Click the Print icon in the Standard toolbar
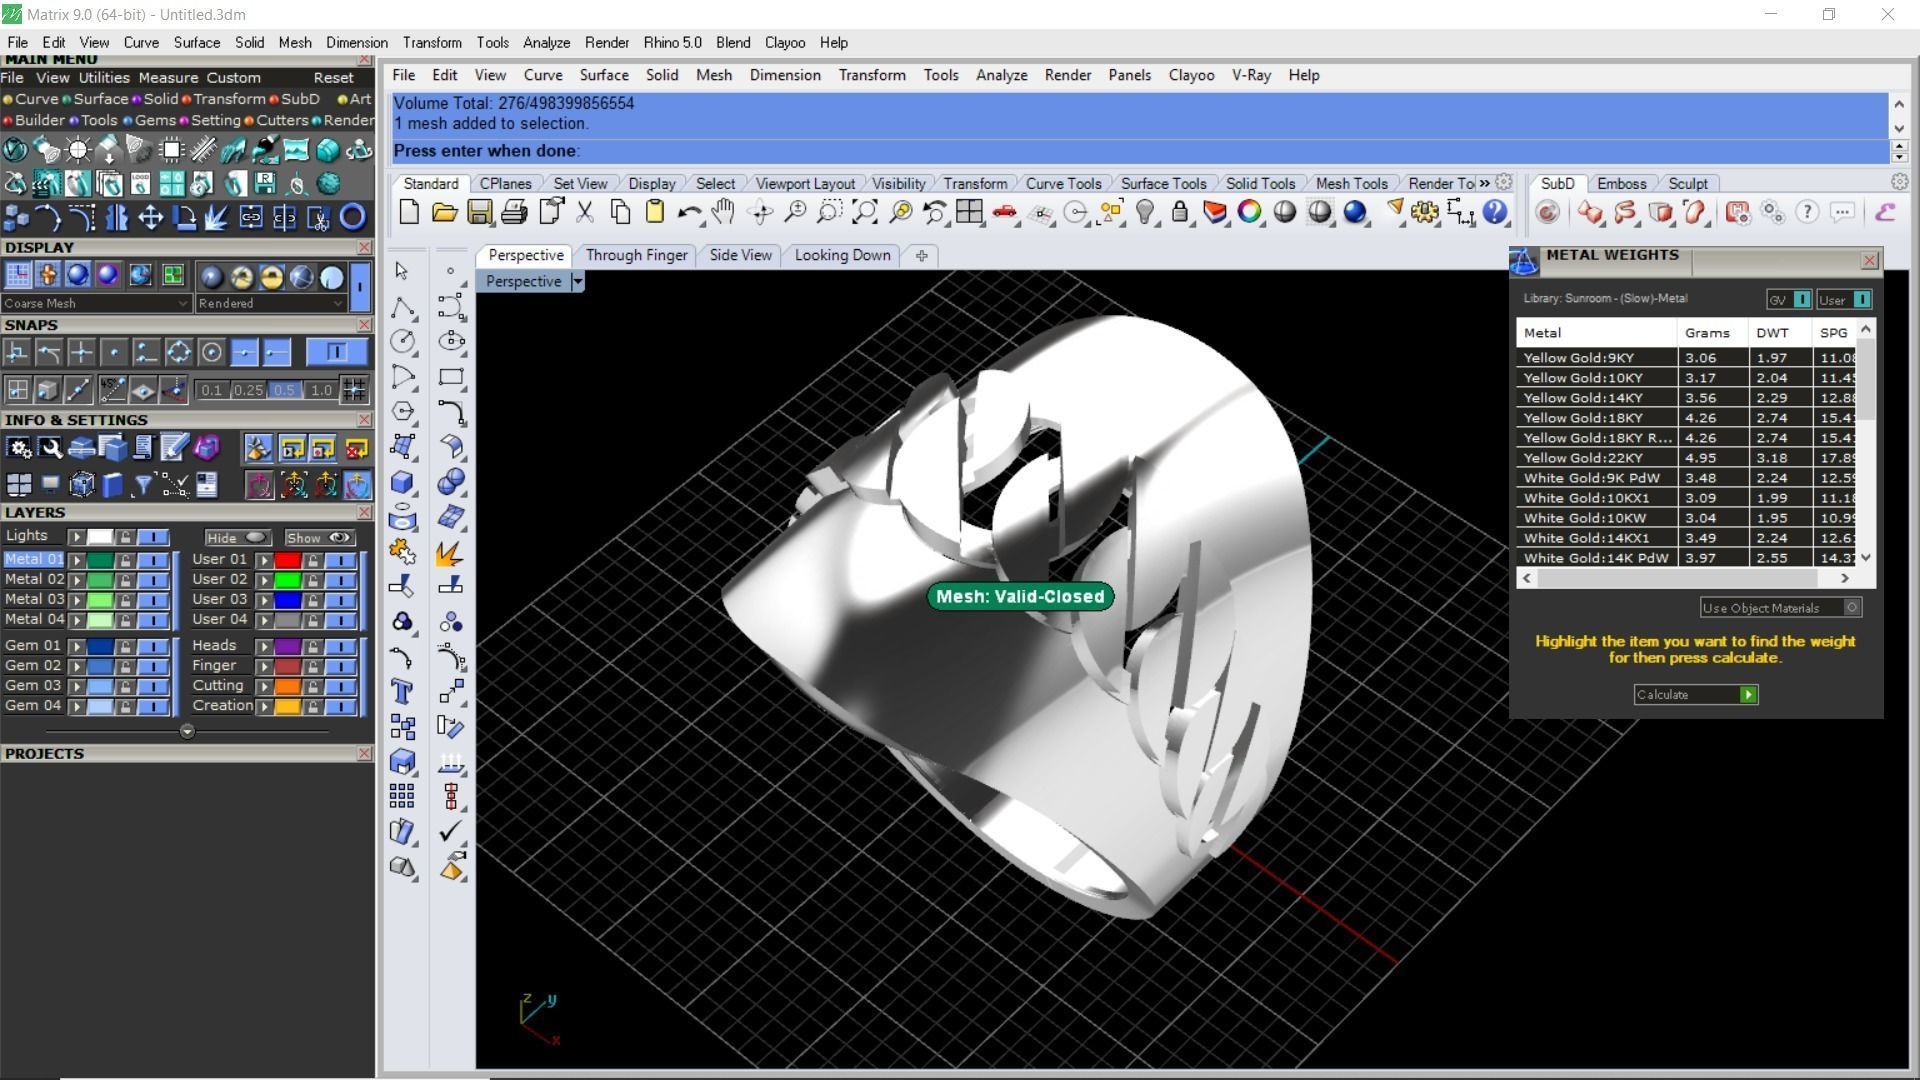The image size is (1920, 1080). coord(515,212)
